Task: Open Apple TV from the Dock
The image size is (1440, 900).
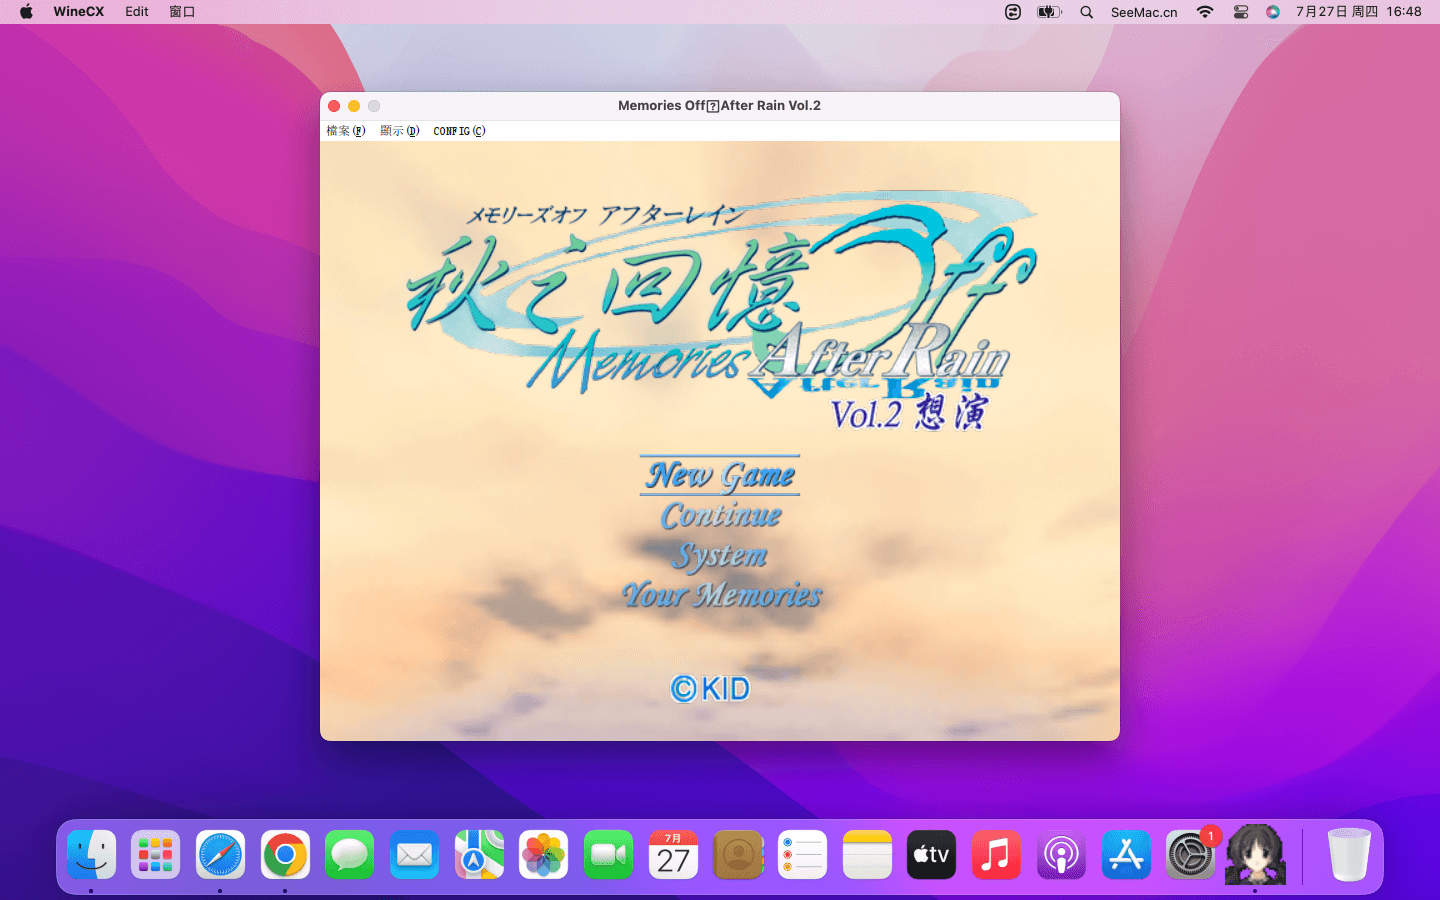Action: click(x=931, y=855)
